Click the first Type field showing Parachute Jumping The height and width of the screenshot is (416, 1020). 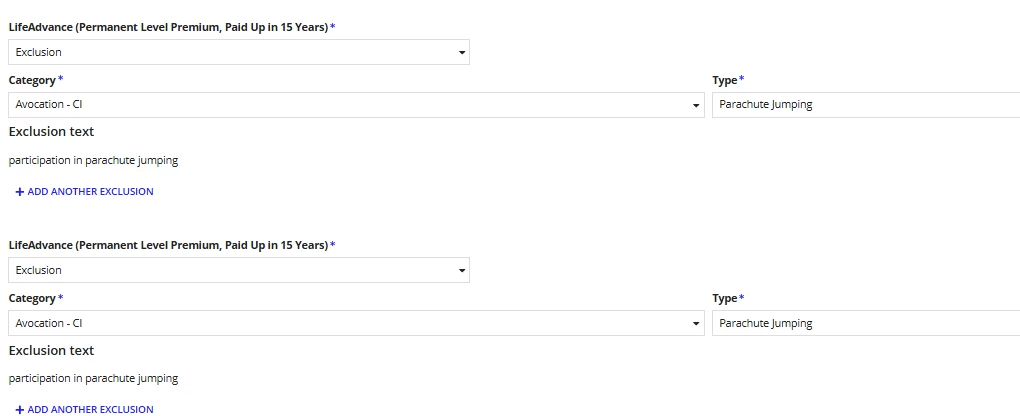(x=866, y=105)
